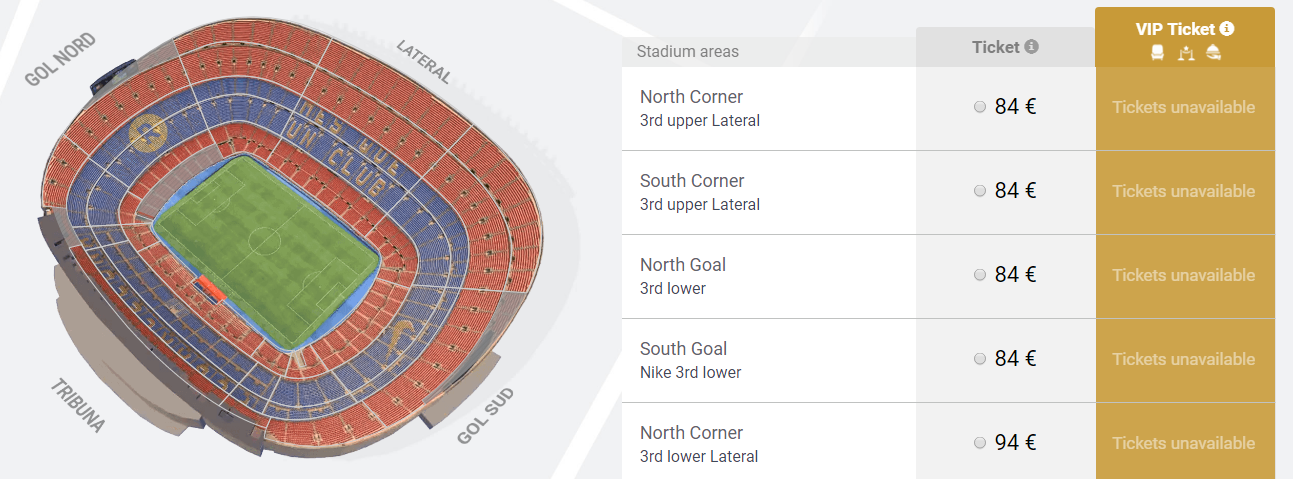The height and width of the screenshot is (479, 1293).
Task: Click the GOL NORD stadium label
Action: tap(61, 59)
